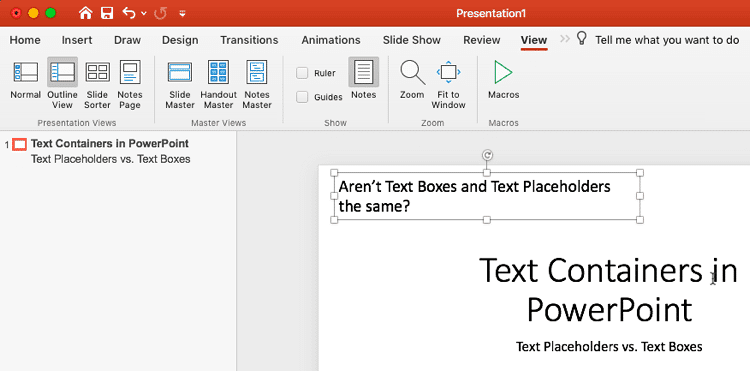
Task: Toggle the Notes pane button
Action: tap(364, 78)
